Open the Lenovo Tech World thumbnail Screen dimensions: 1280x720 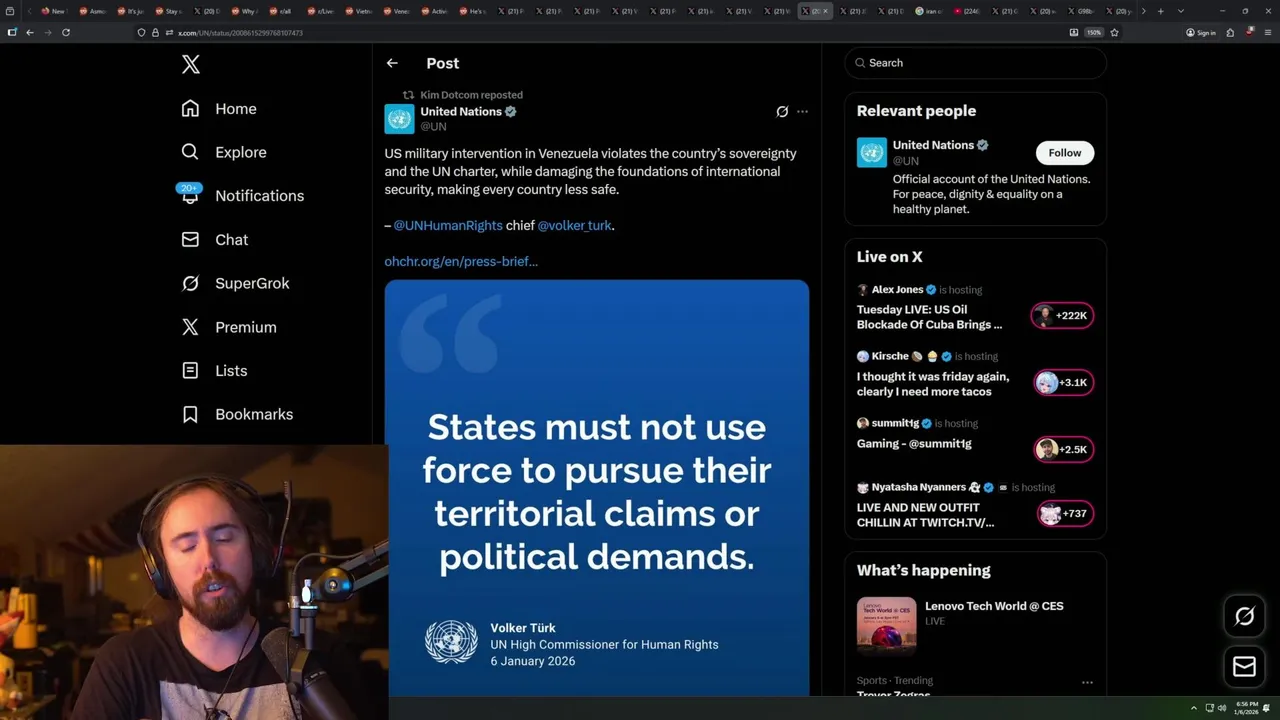point(886,626)
